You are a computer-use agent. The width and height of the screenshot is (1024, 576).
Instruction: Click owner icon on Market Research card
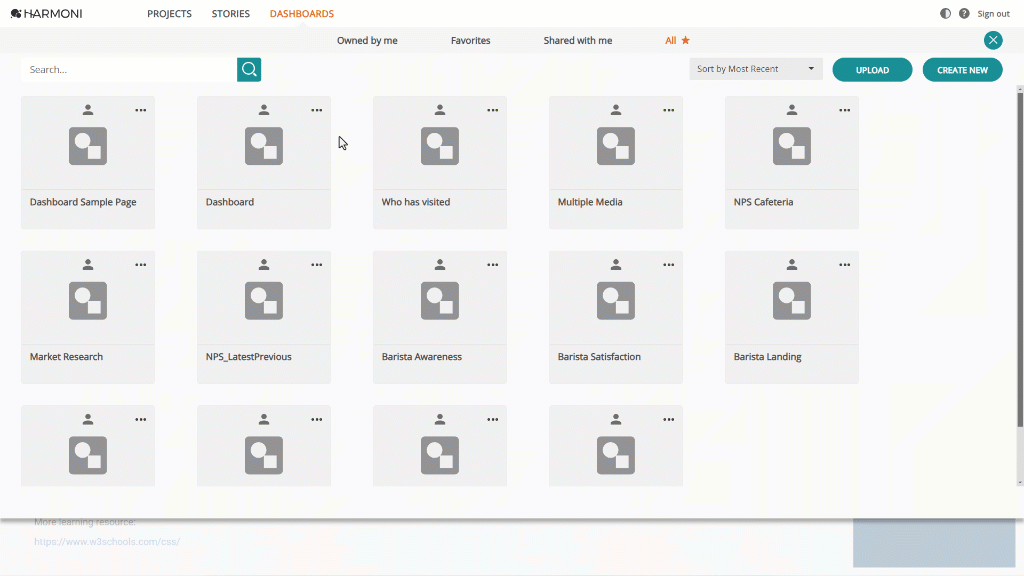(88, 264)
